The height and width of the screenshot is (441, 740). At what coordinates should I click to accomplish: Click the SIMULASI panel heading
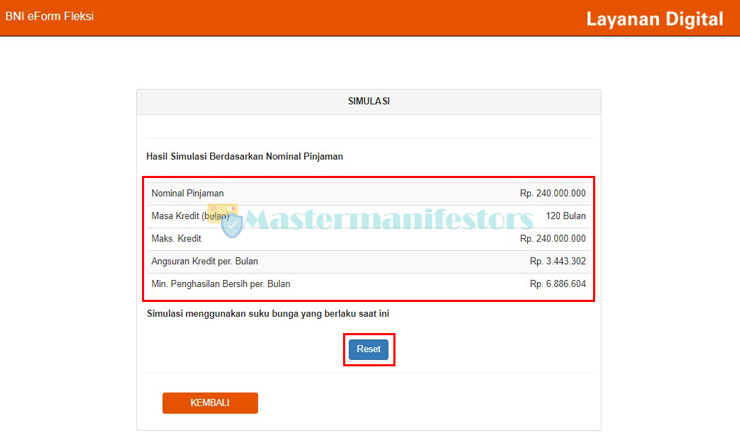coord(369,101)
